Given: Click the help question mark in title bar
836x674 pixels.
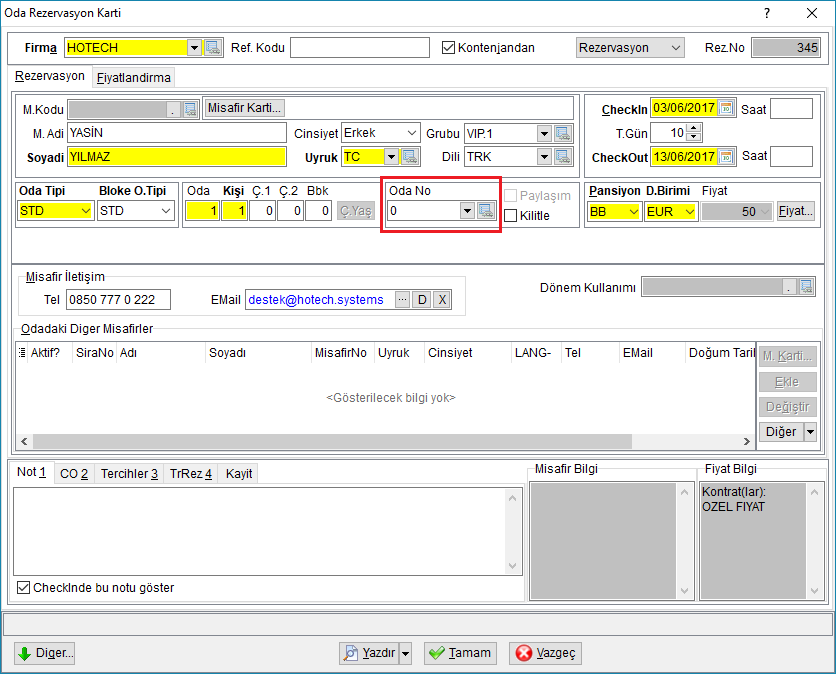Looking at the screenshot, I should pos(767,13).
